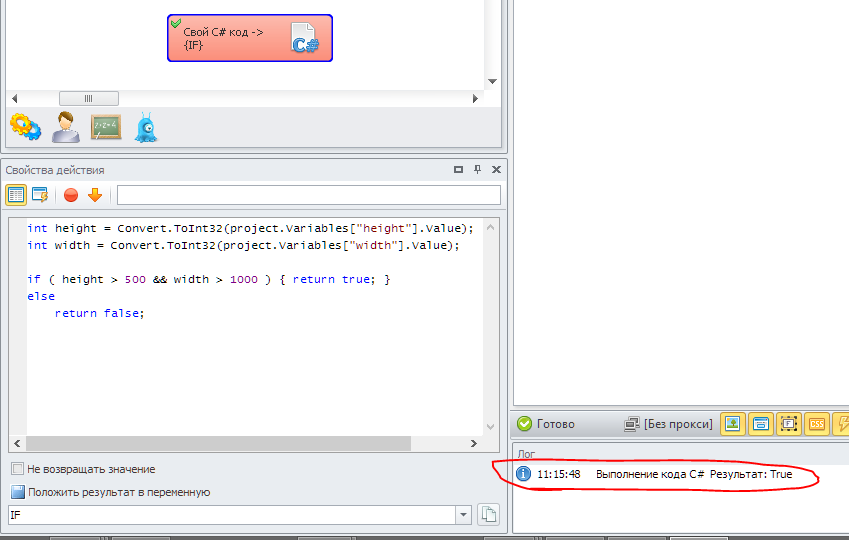The width and height of the screenshot is (849, 540).
Task: Click the user profile person icon
Action: tap(66, 127)
